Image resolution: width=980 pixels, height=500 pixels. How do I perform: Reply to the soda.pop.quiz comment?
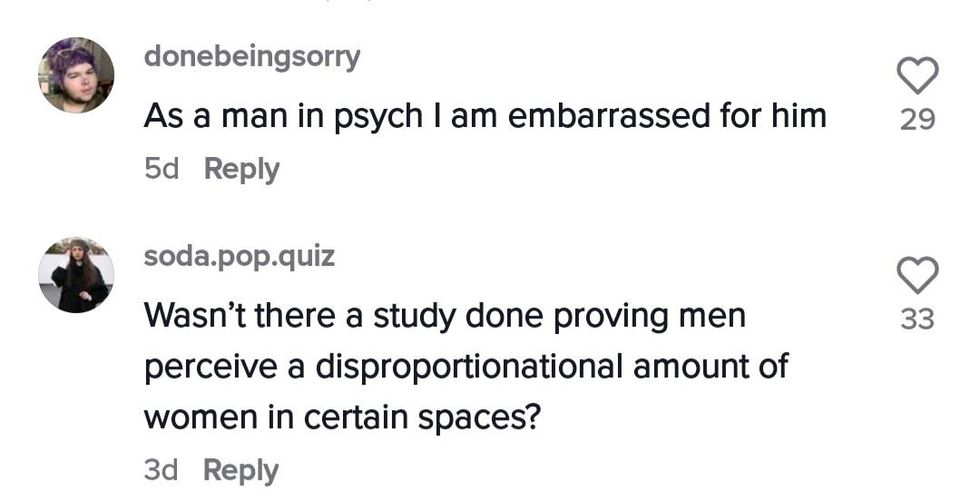tap(241, 469)
